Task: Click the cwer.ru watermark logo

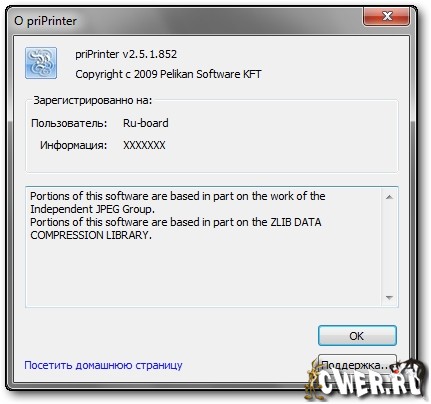Action: pyautogui.click(x=366, y=379)
